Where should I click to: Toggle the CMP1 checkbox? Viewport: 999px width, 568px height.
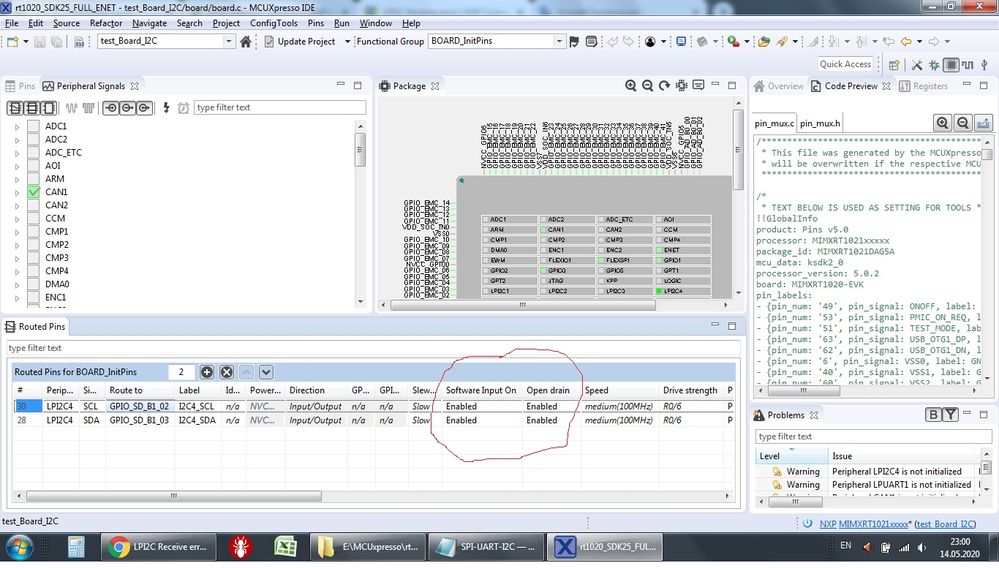34,231
